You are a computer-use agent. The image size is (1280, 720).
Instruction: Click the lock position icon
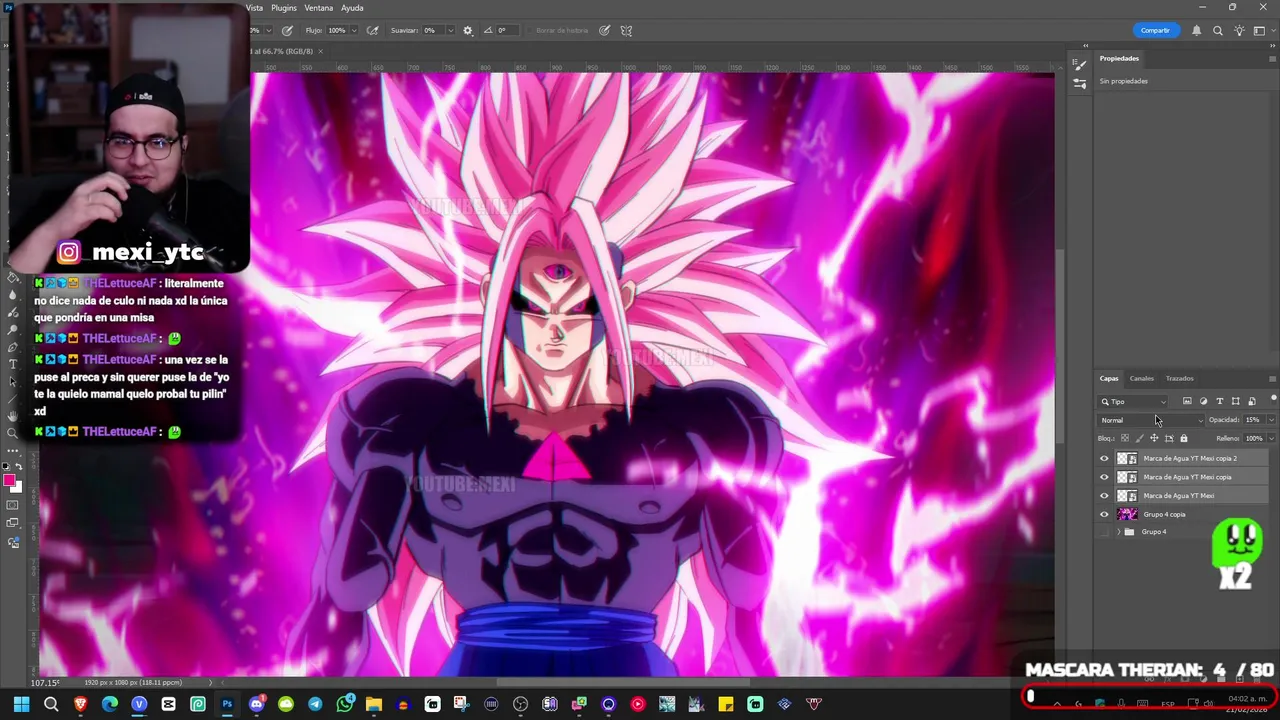coord(1154,438)
